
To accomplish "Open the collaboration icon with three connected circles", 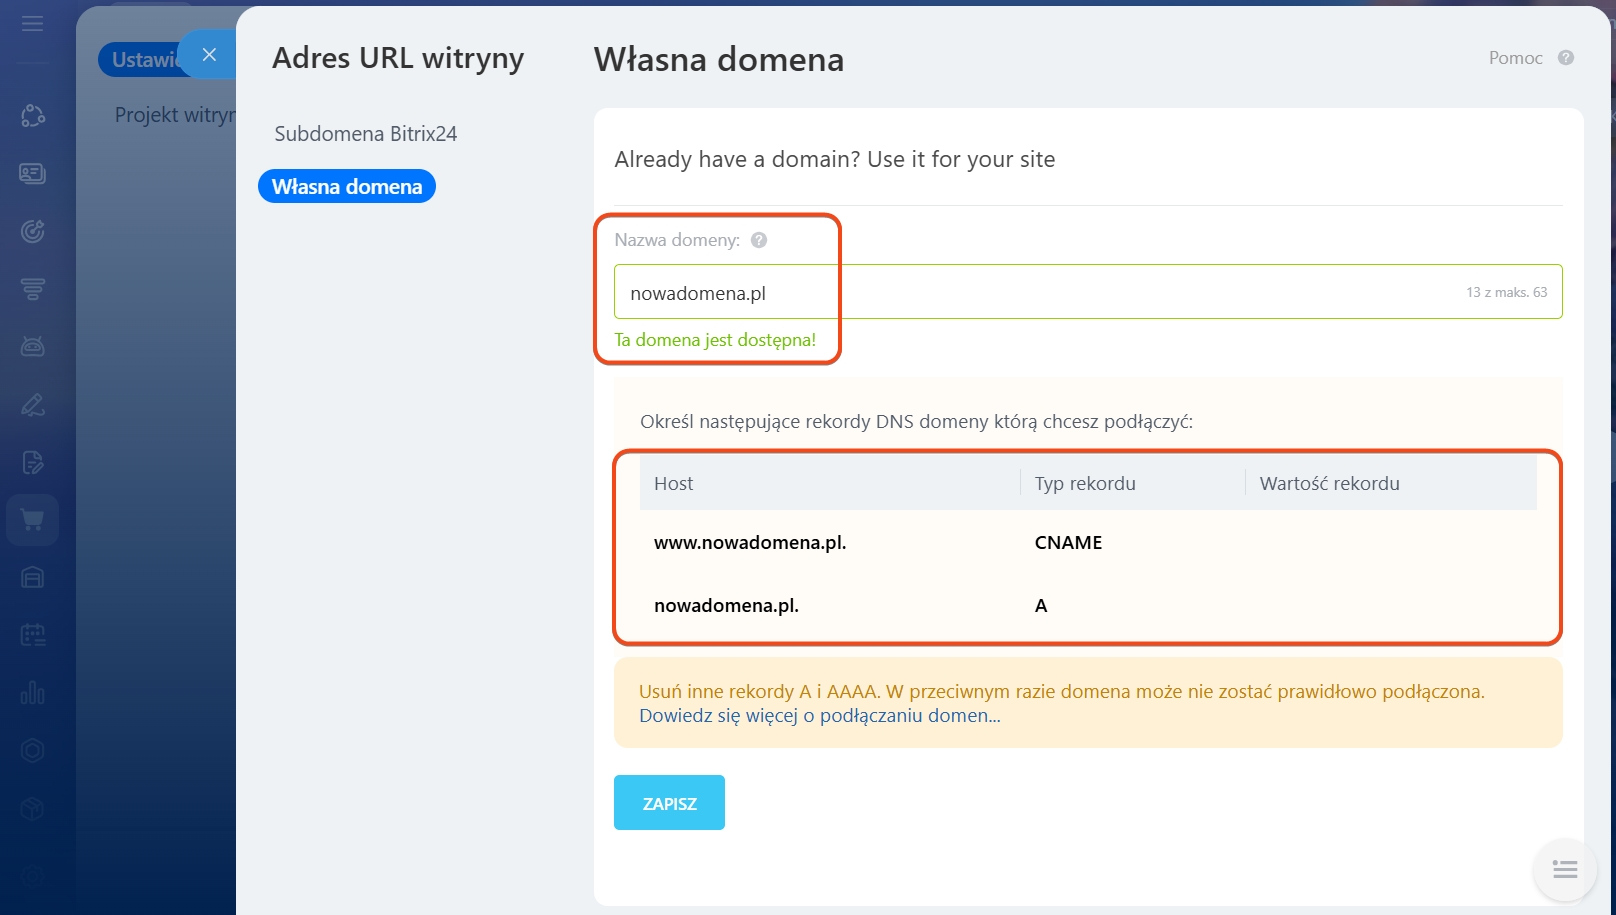I will [33, 116].
